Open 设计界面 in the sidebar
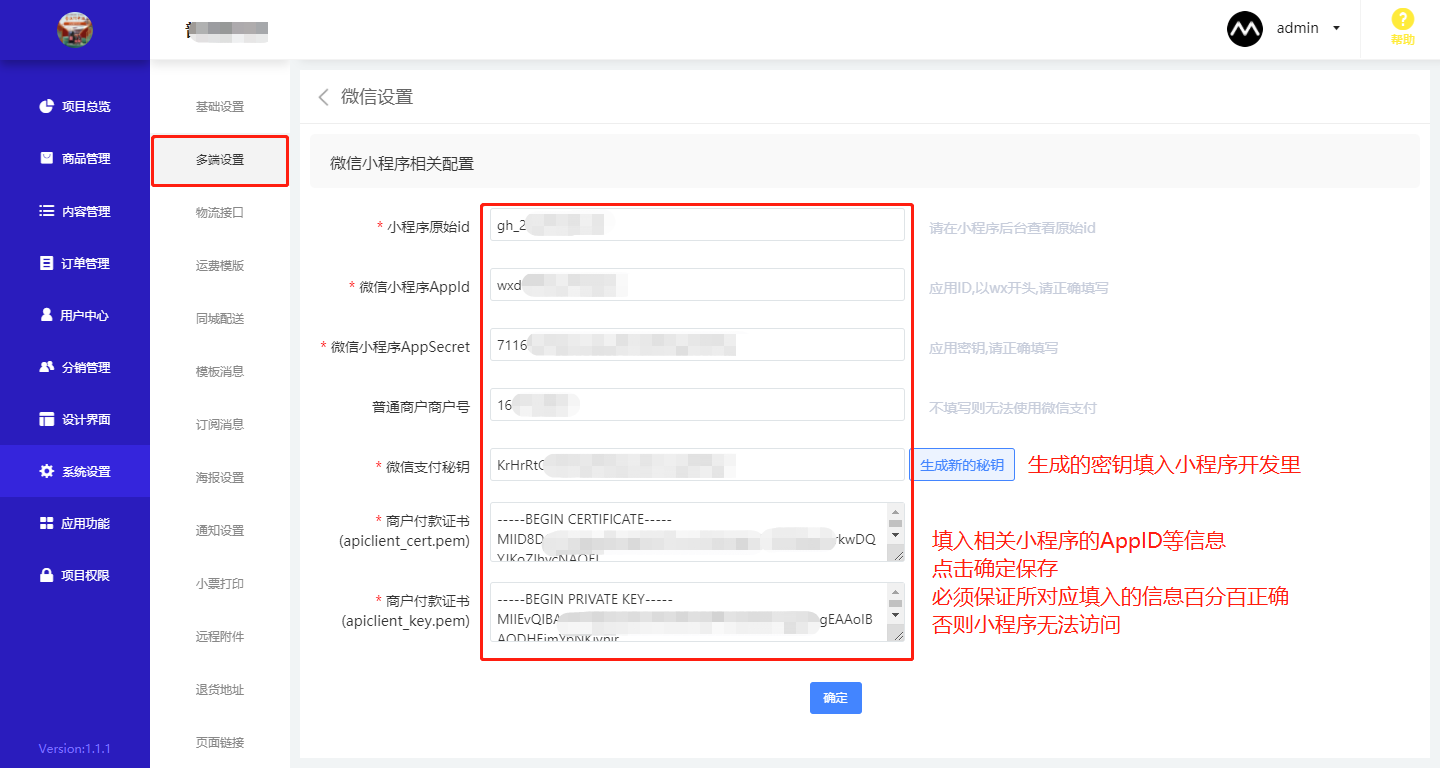This screenshot has height=768, width=1440. pos(75,419)
